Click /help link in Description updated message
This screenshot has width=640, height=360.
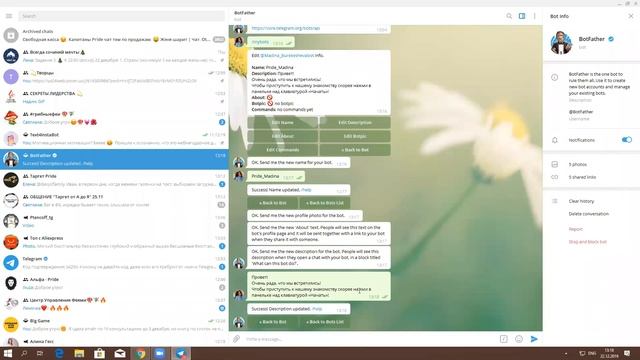tap(317, 309)
